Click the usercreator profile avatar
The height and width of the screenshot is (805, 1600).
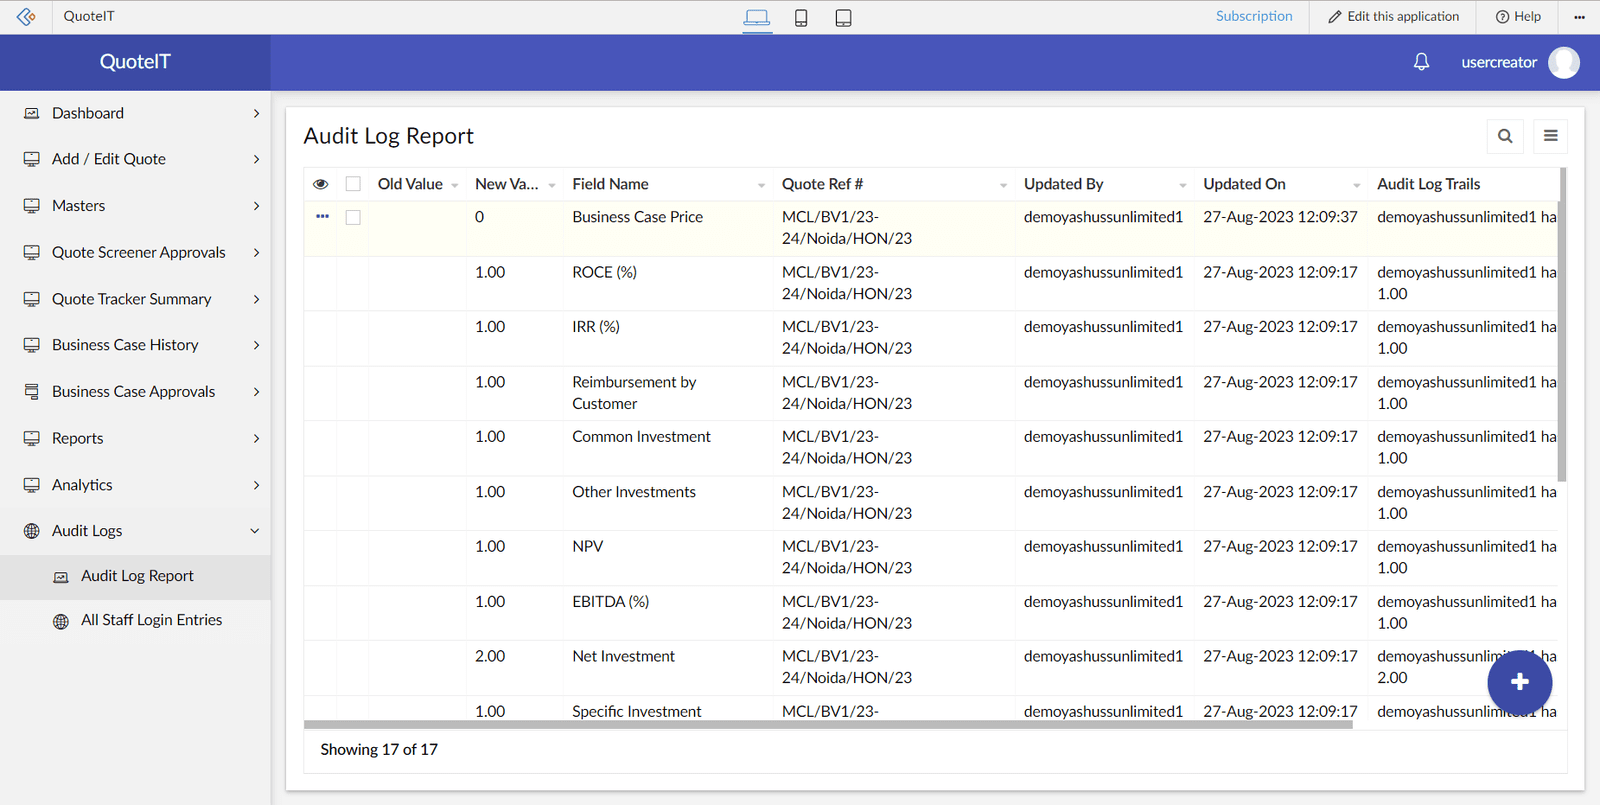[x=1563, y=62]
